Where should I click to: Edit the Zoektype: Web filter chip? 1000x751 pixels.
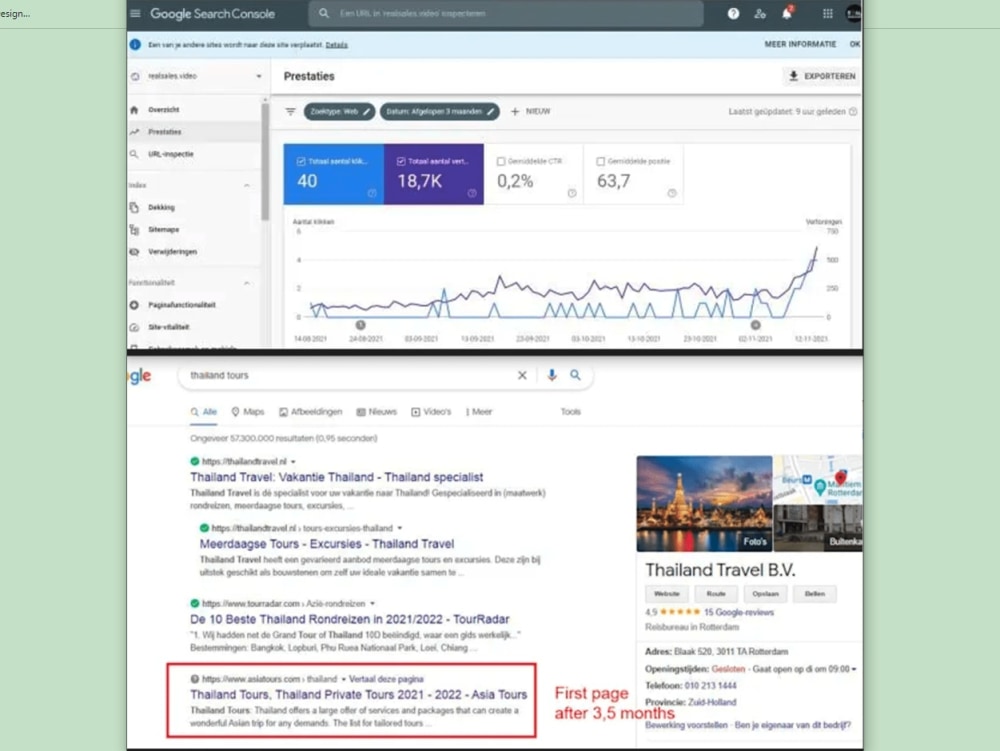339,112
